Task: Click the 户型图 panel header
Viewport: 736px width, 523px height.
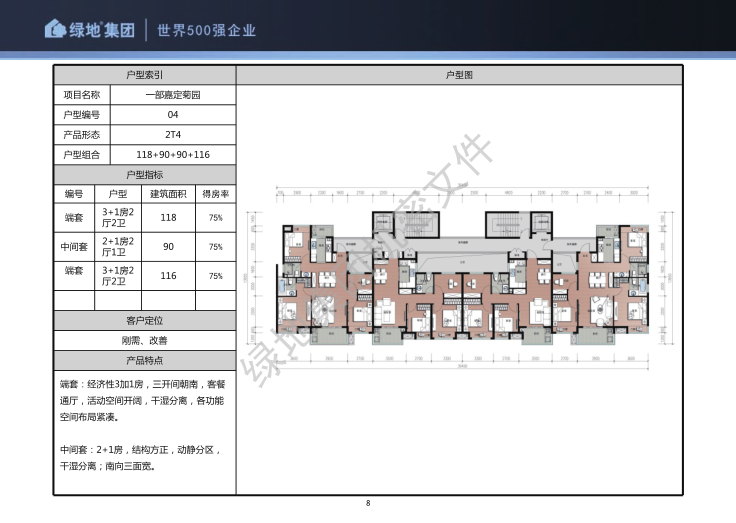Action: point(459,75)
